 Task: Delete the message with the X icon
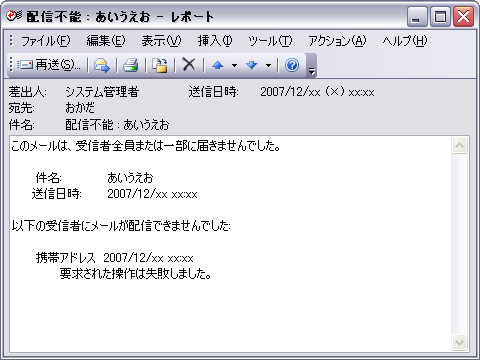pyautogui.click(x=189, y=64)
